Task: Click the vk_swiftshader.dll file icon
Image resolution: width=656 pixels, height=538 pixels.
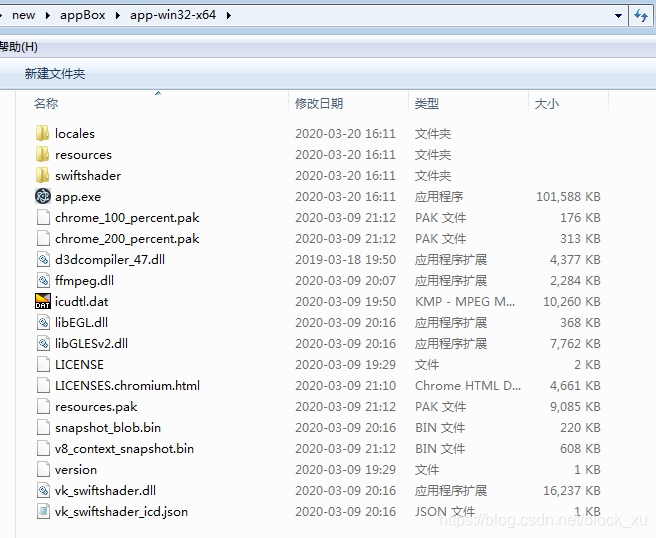Action: point(43,490)
